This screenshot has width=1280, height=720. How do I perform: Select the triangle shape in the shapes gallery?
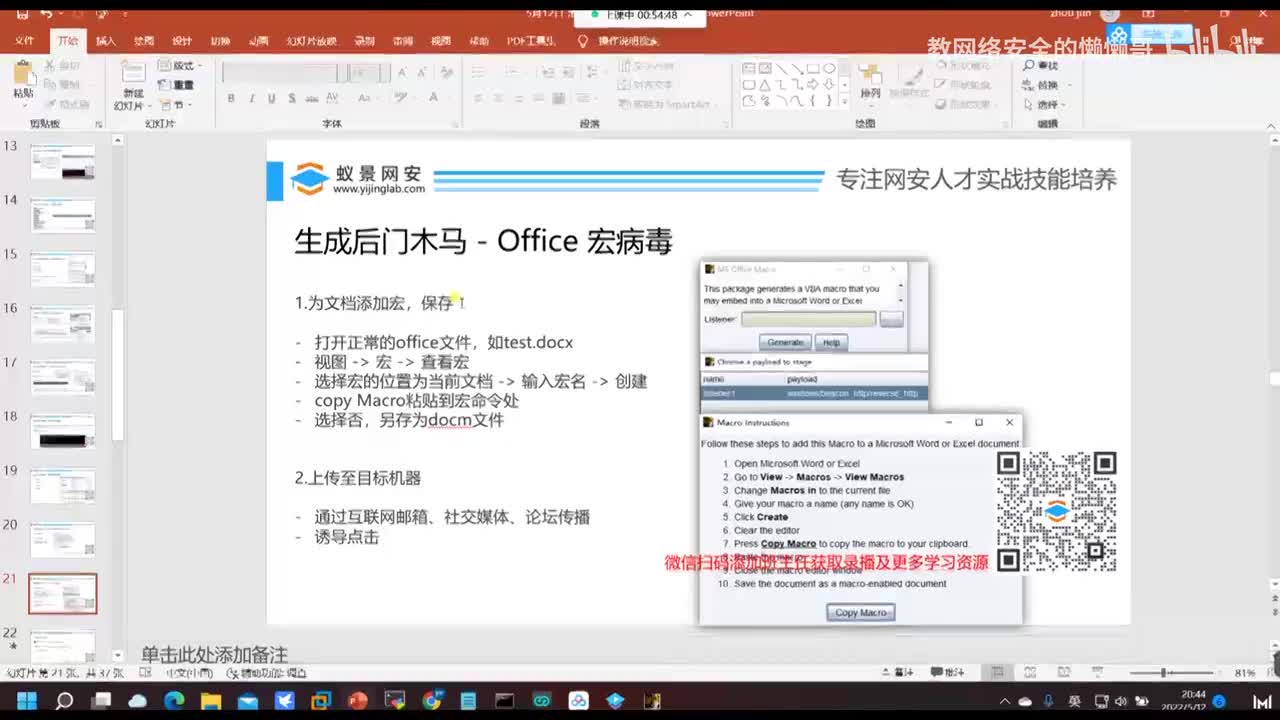tap(765, 85)
